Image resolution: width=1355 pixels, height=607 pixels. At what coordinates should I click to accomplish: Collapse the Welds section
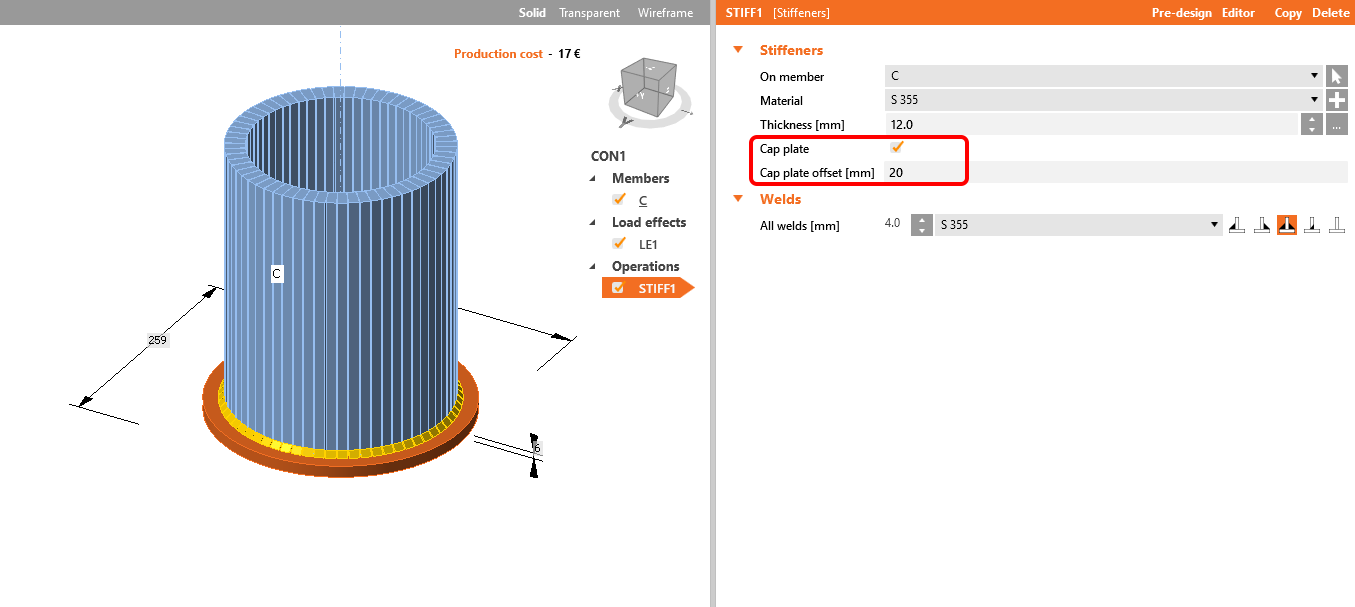[x=739, y=199]
